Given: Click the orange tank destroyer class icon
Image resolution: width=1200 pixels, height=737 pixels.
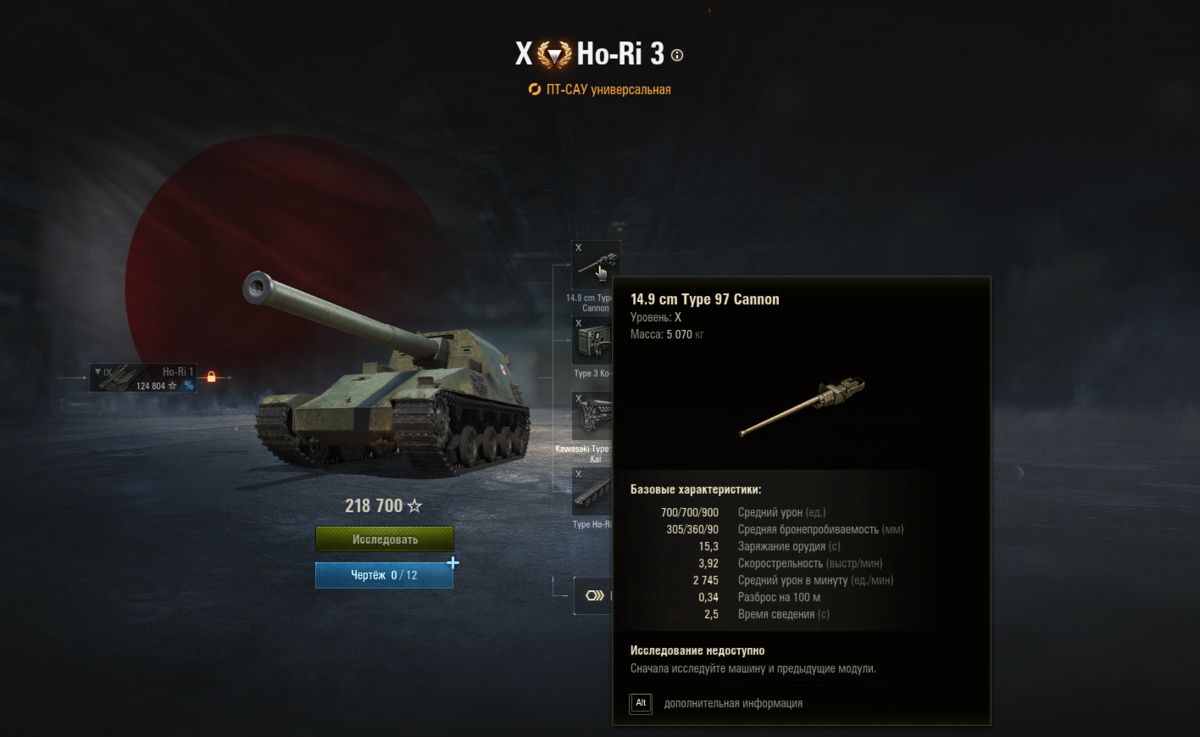Looking at the screenshot, I should [535, 89].
